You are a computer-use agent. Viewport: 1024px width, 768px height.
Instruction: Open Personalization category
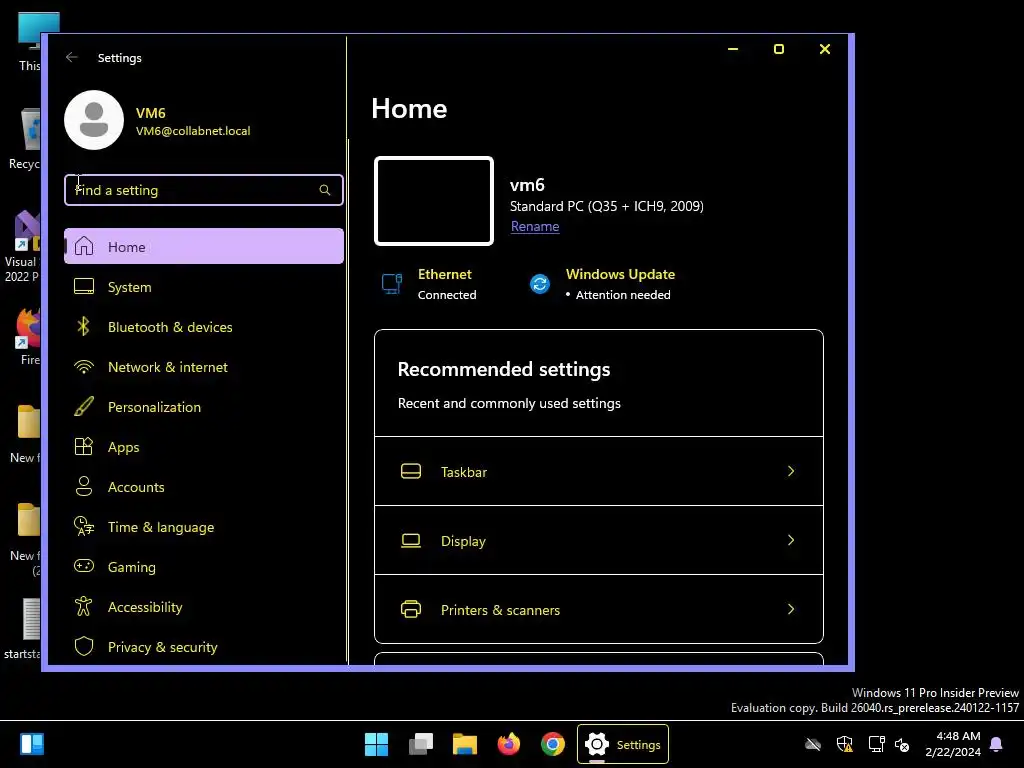pyautogui.click(x=203, y=407)
